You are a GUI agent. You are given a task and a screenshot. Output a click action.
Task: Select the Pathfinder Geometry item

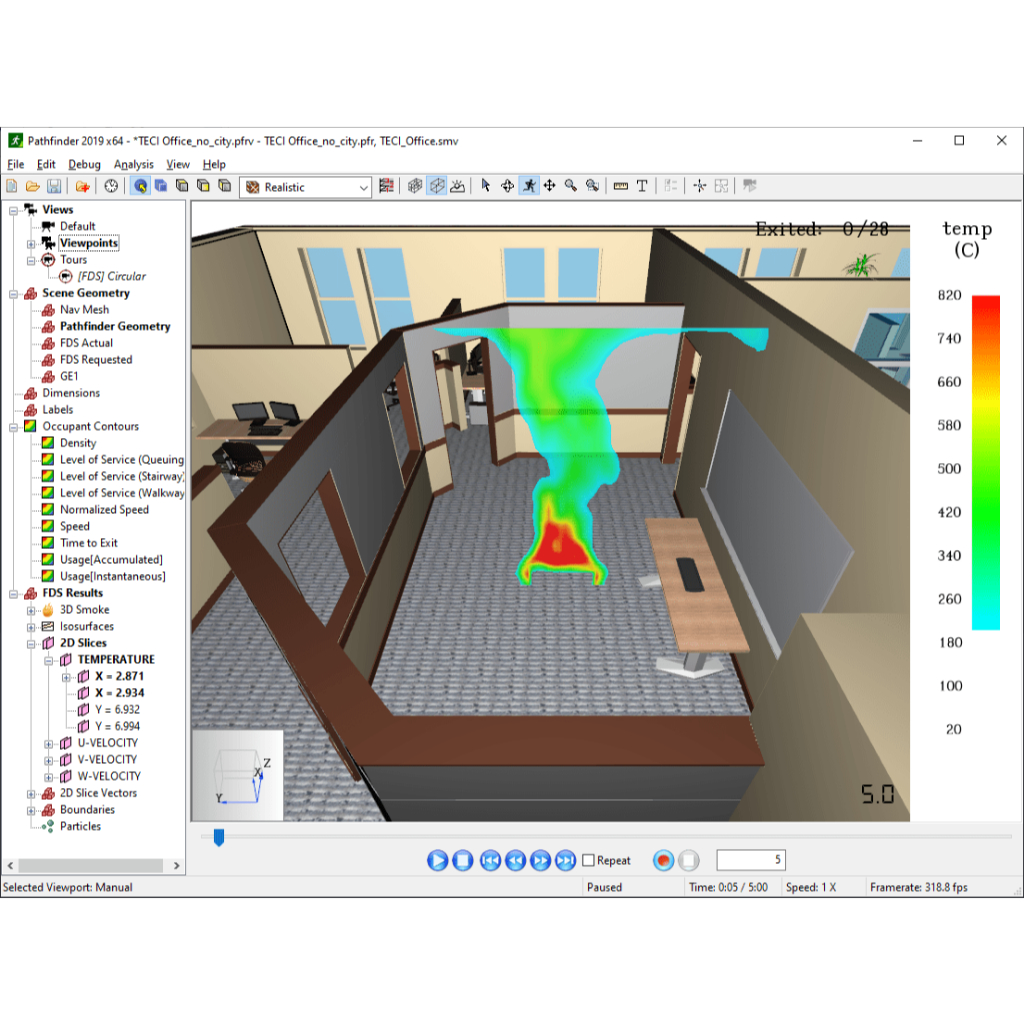115,327
